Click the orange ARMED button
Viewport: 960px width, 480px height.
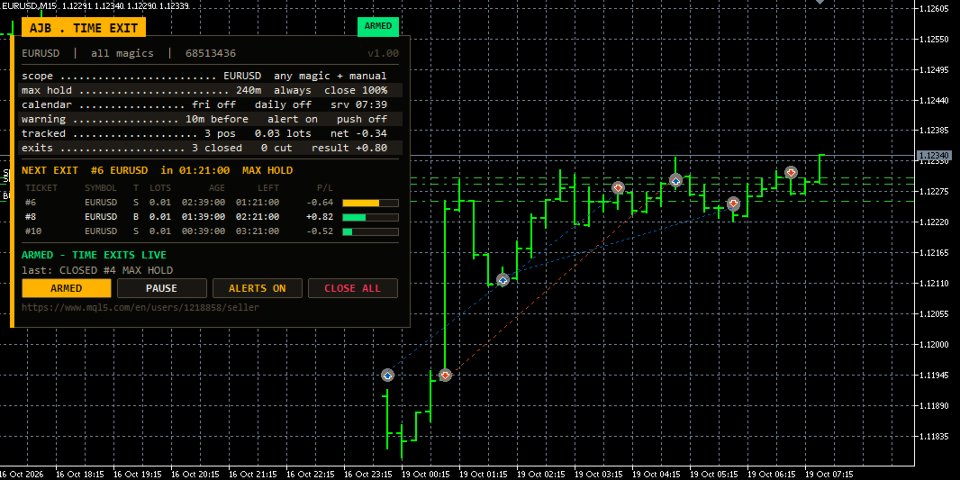[67, 288]
